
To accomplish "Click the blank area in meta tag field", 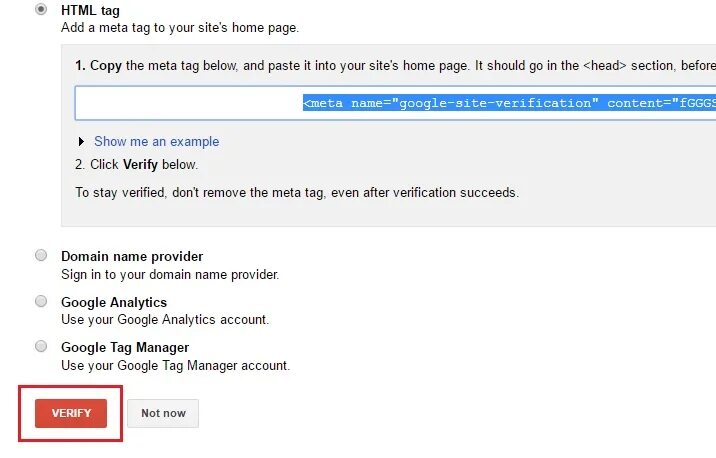I will click(188, 104).
